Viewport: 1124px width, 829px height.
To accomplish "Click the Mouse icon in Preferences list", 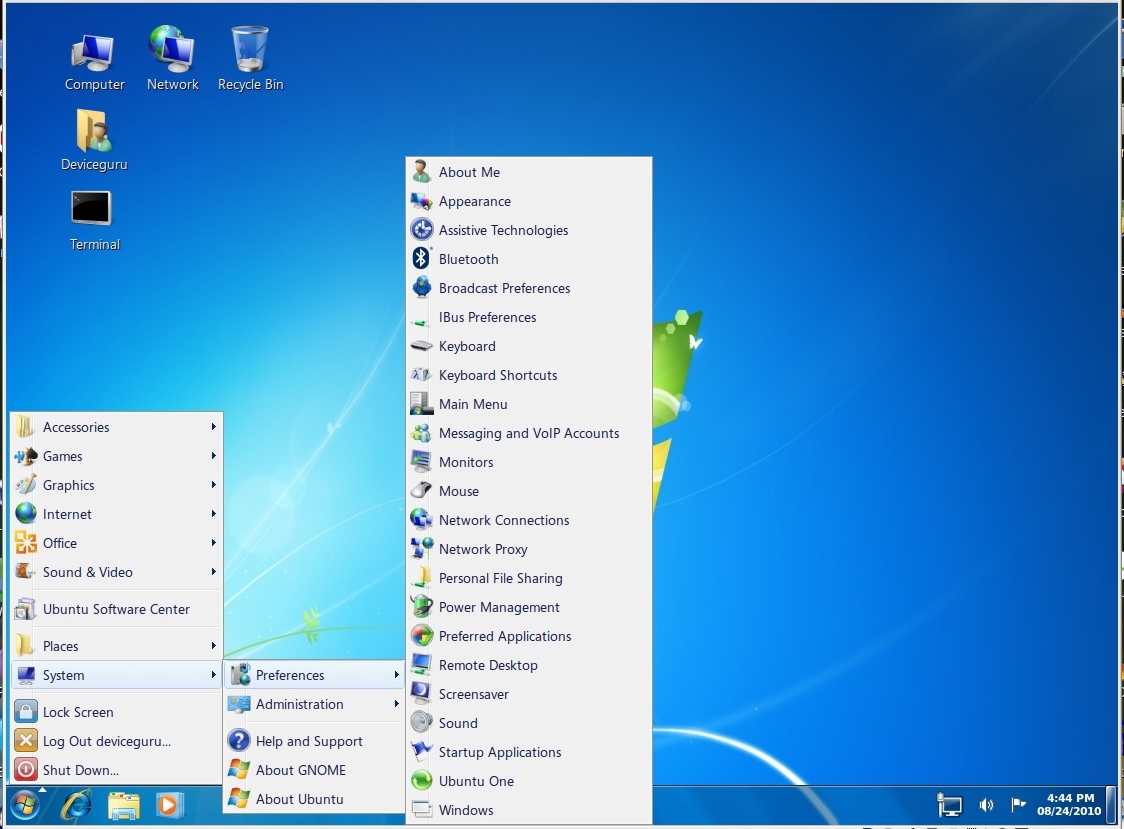I will click(x=422, y=491).
